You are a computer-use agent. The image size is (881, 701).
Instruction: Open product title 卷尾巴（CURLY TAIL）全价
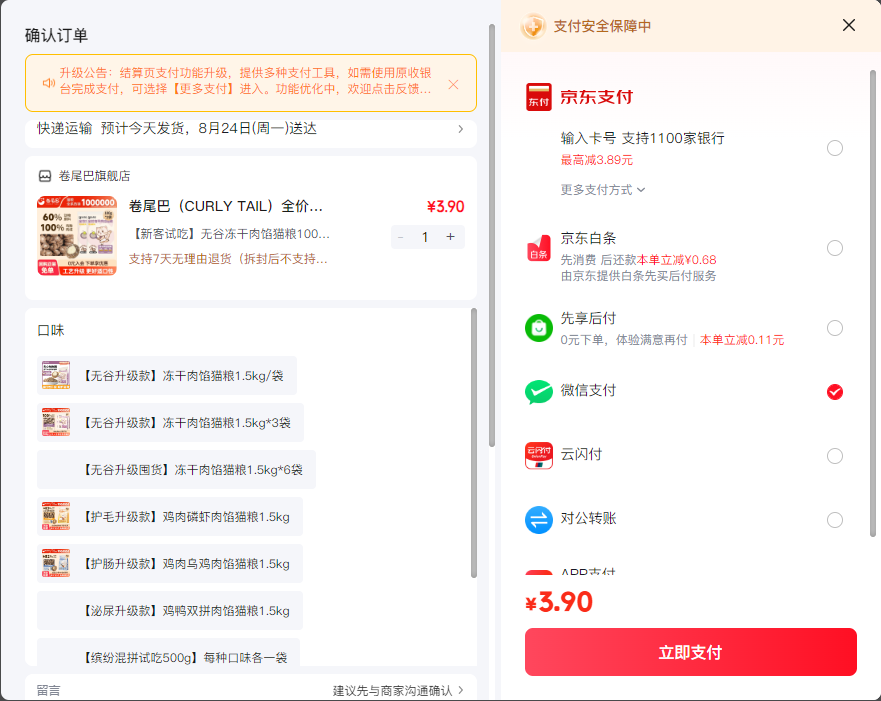[x=226, y=206]
